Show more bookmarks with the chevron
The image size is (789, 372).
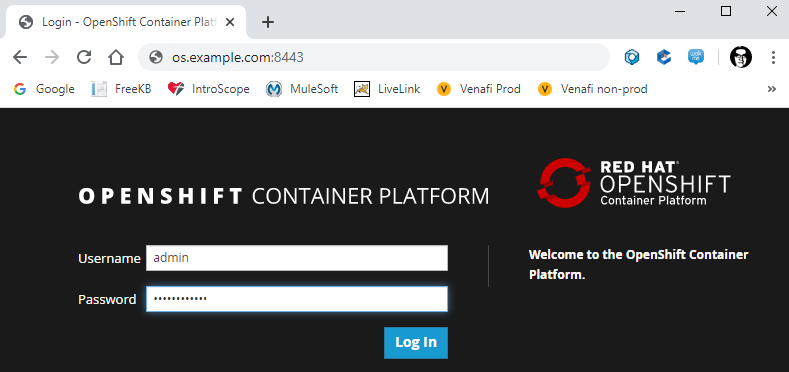click(771, 89)
